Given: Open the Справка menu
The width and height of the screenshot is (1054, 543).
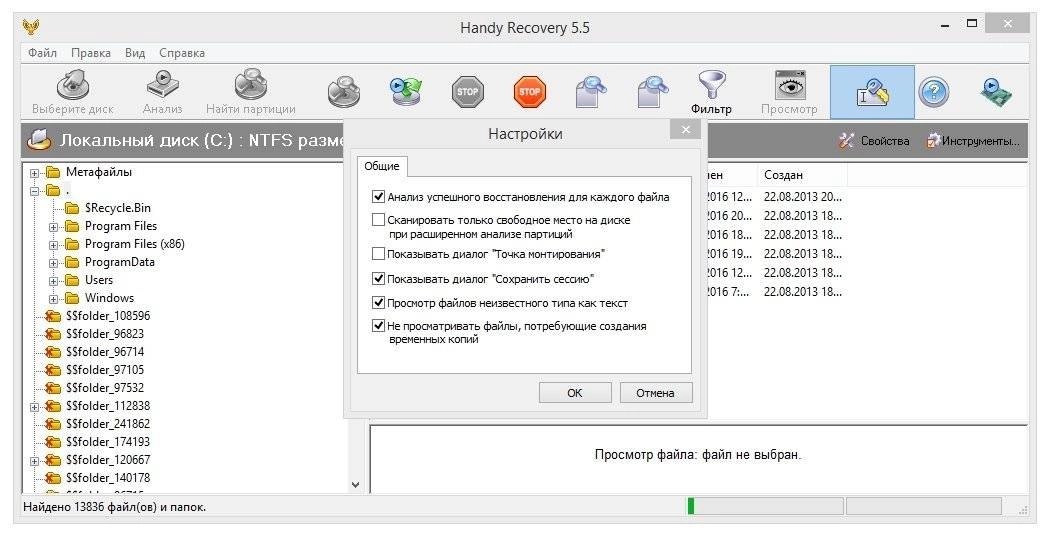Looking at the screenshot, I should click(181, 52).
